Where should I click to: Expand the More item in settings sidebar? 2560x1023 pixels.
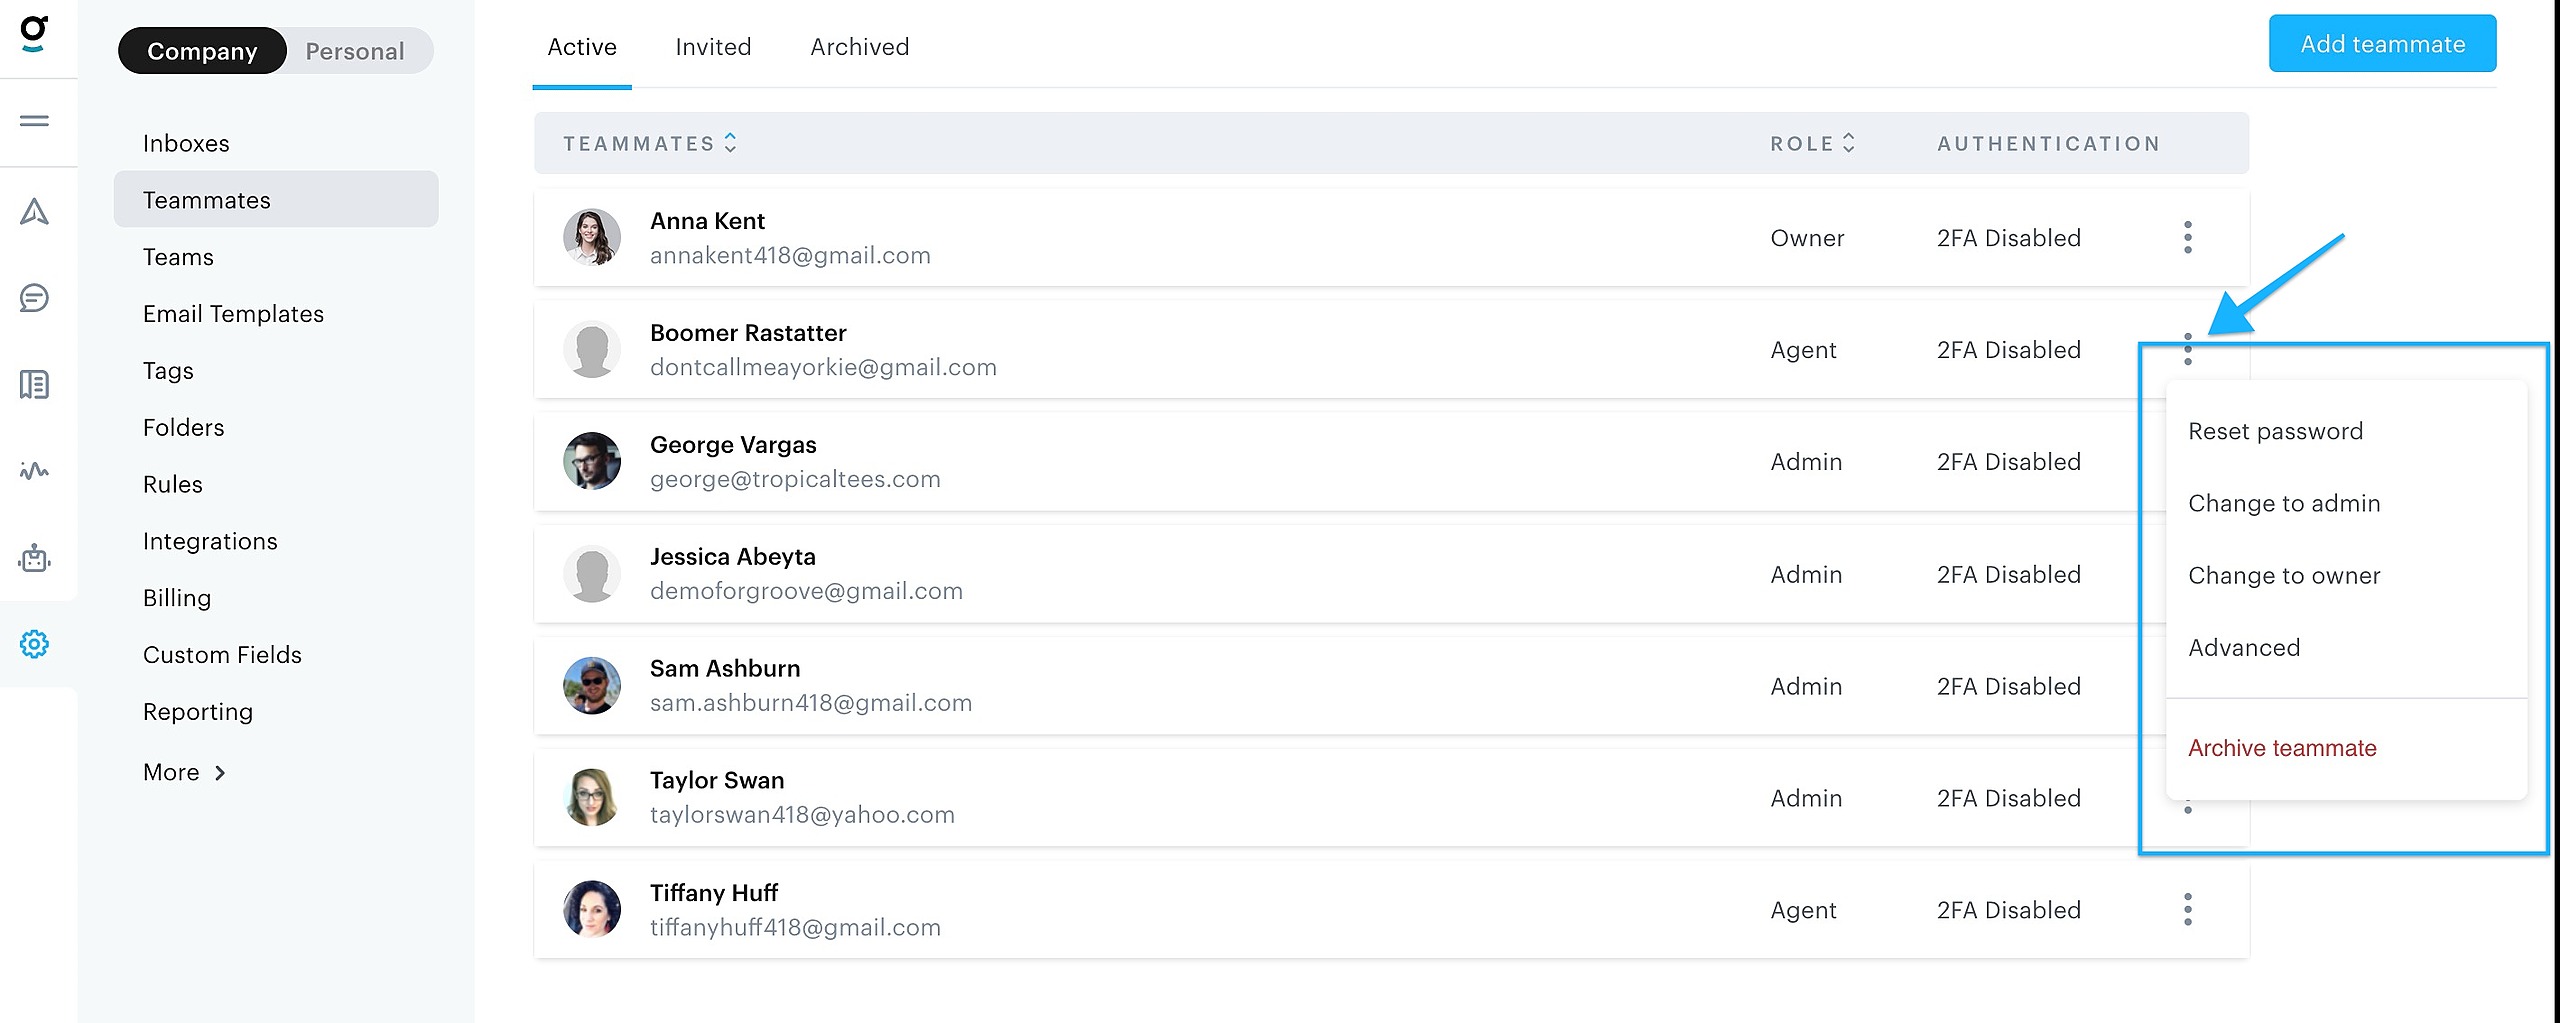[185, 772]
